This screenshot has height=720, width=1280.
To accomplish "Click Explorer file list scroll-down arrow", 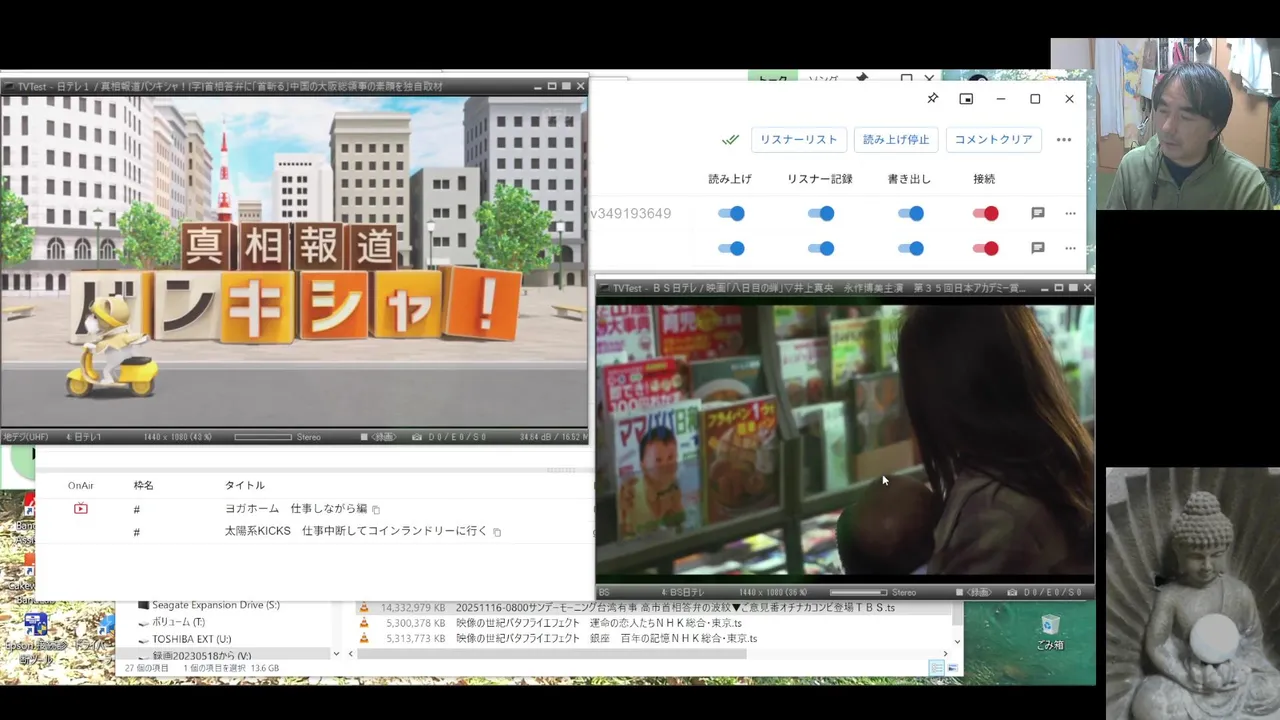I will click(957, 641).
